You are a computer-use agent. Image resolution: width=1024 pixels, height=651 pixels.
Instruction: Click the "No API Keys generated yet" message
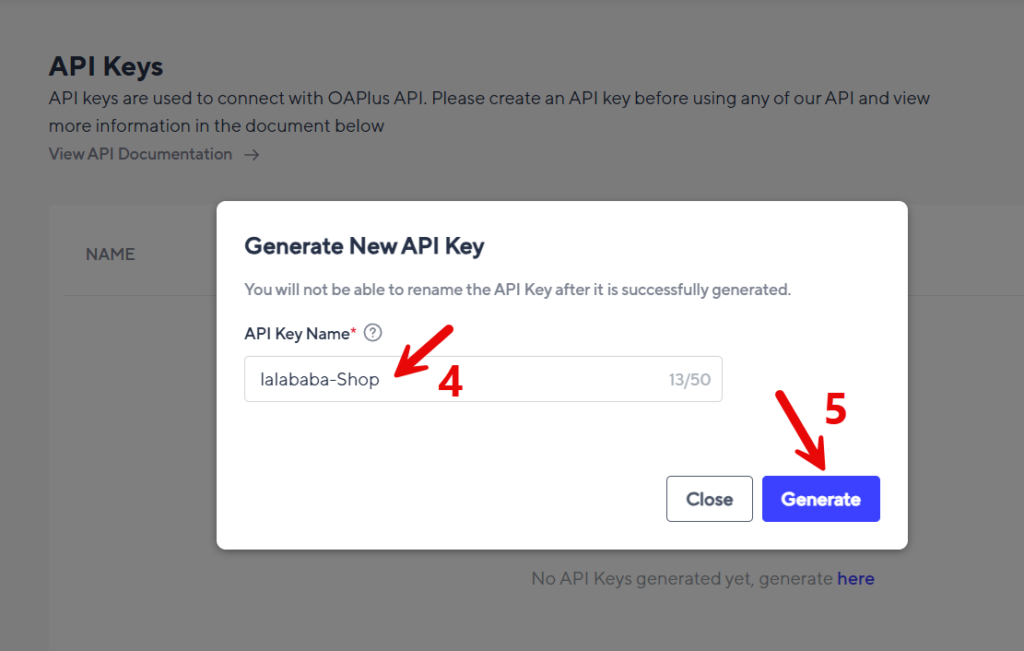click(681, 578)
